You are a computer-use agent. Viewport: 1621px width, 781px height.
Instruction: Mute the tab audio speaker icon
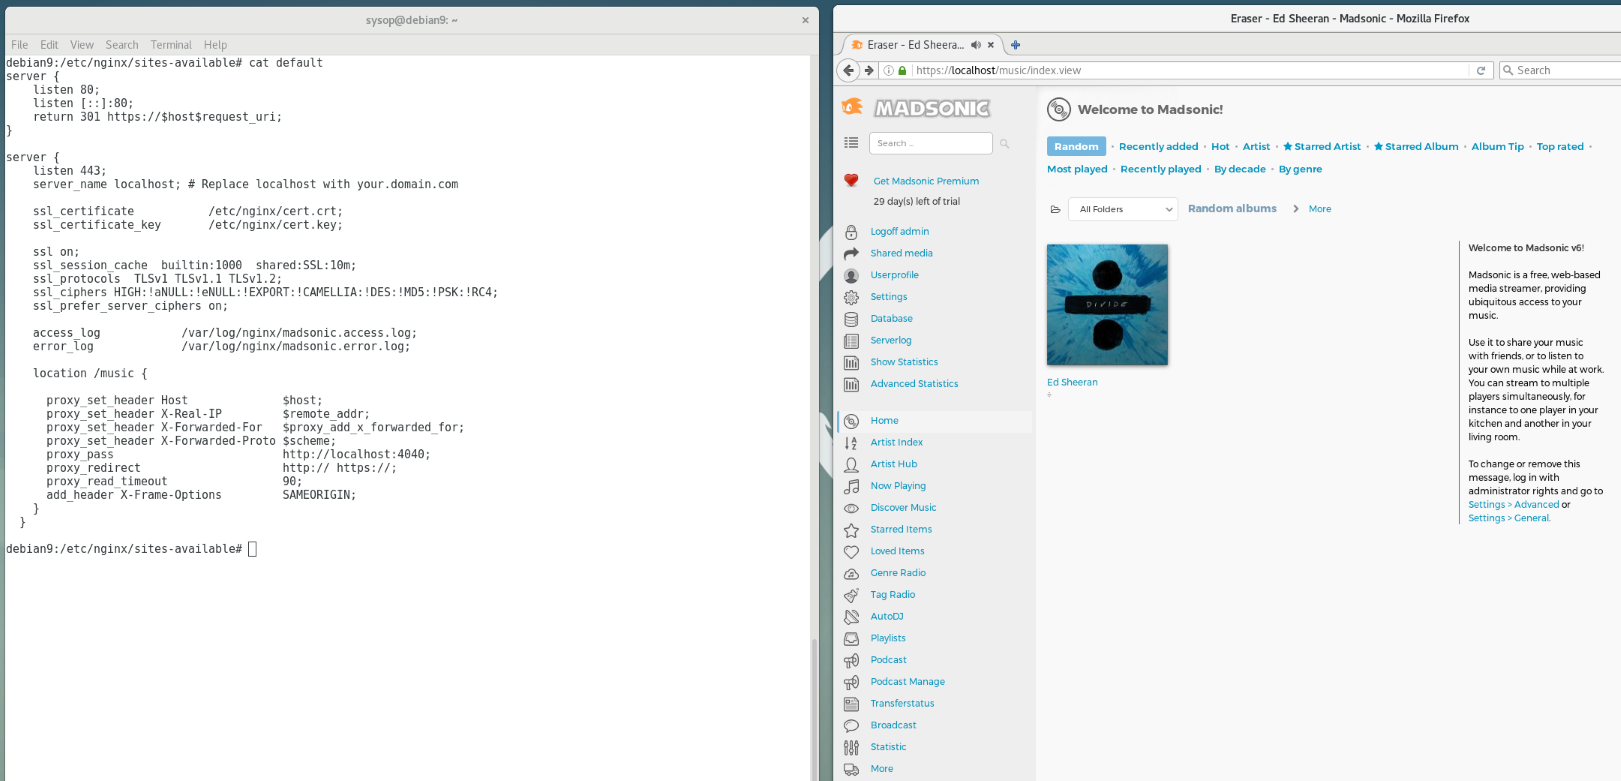click(975, 45)
